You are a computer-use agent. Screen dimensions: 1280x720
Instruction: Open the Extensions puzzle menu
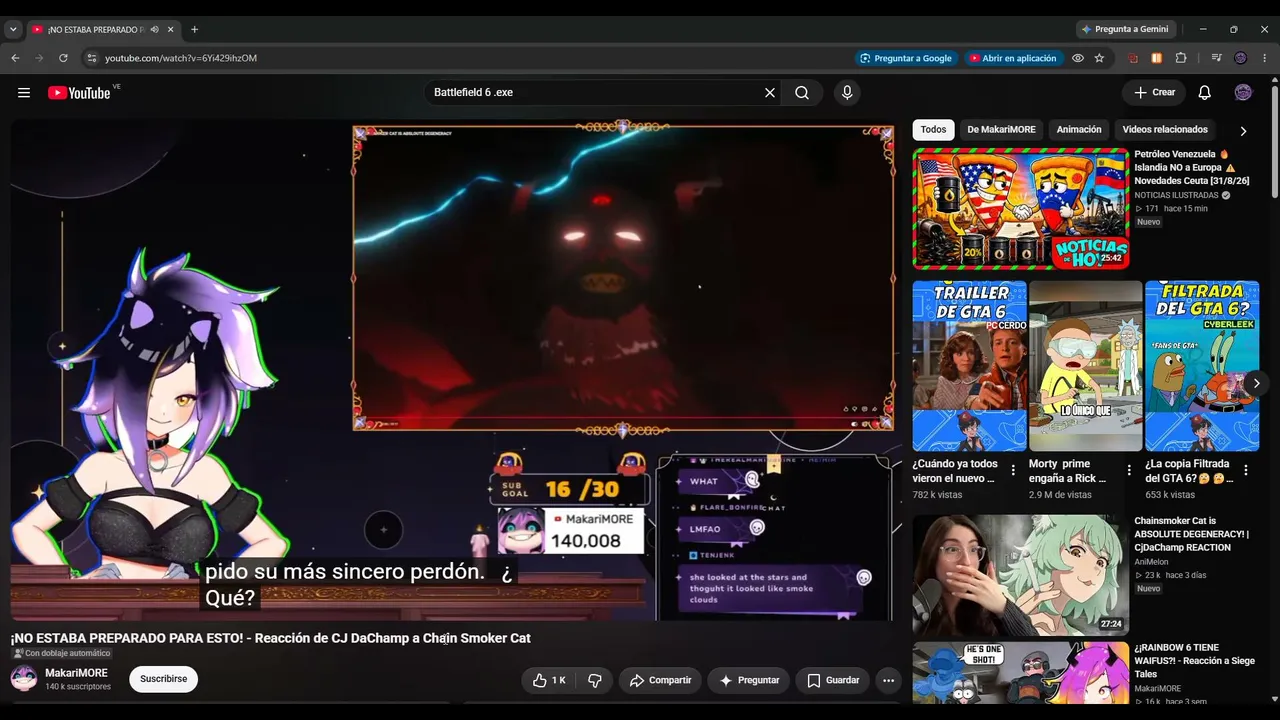tap(1181, 58)
